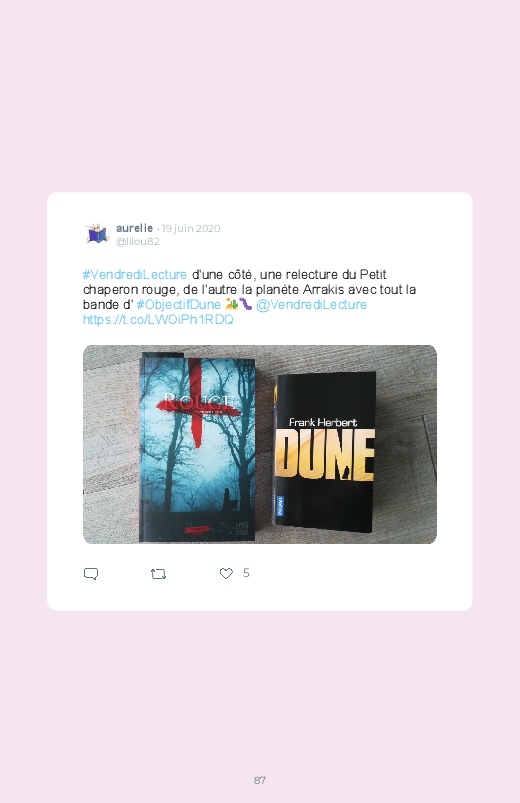Click the cactus desert emoji

(x=232, y=304)
